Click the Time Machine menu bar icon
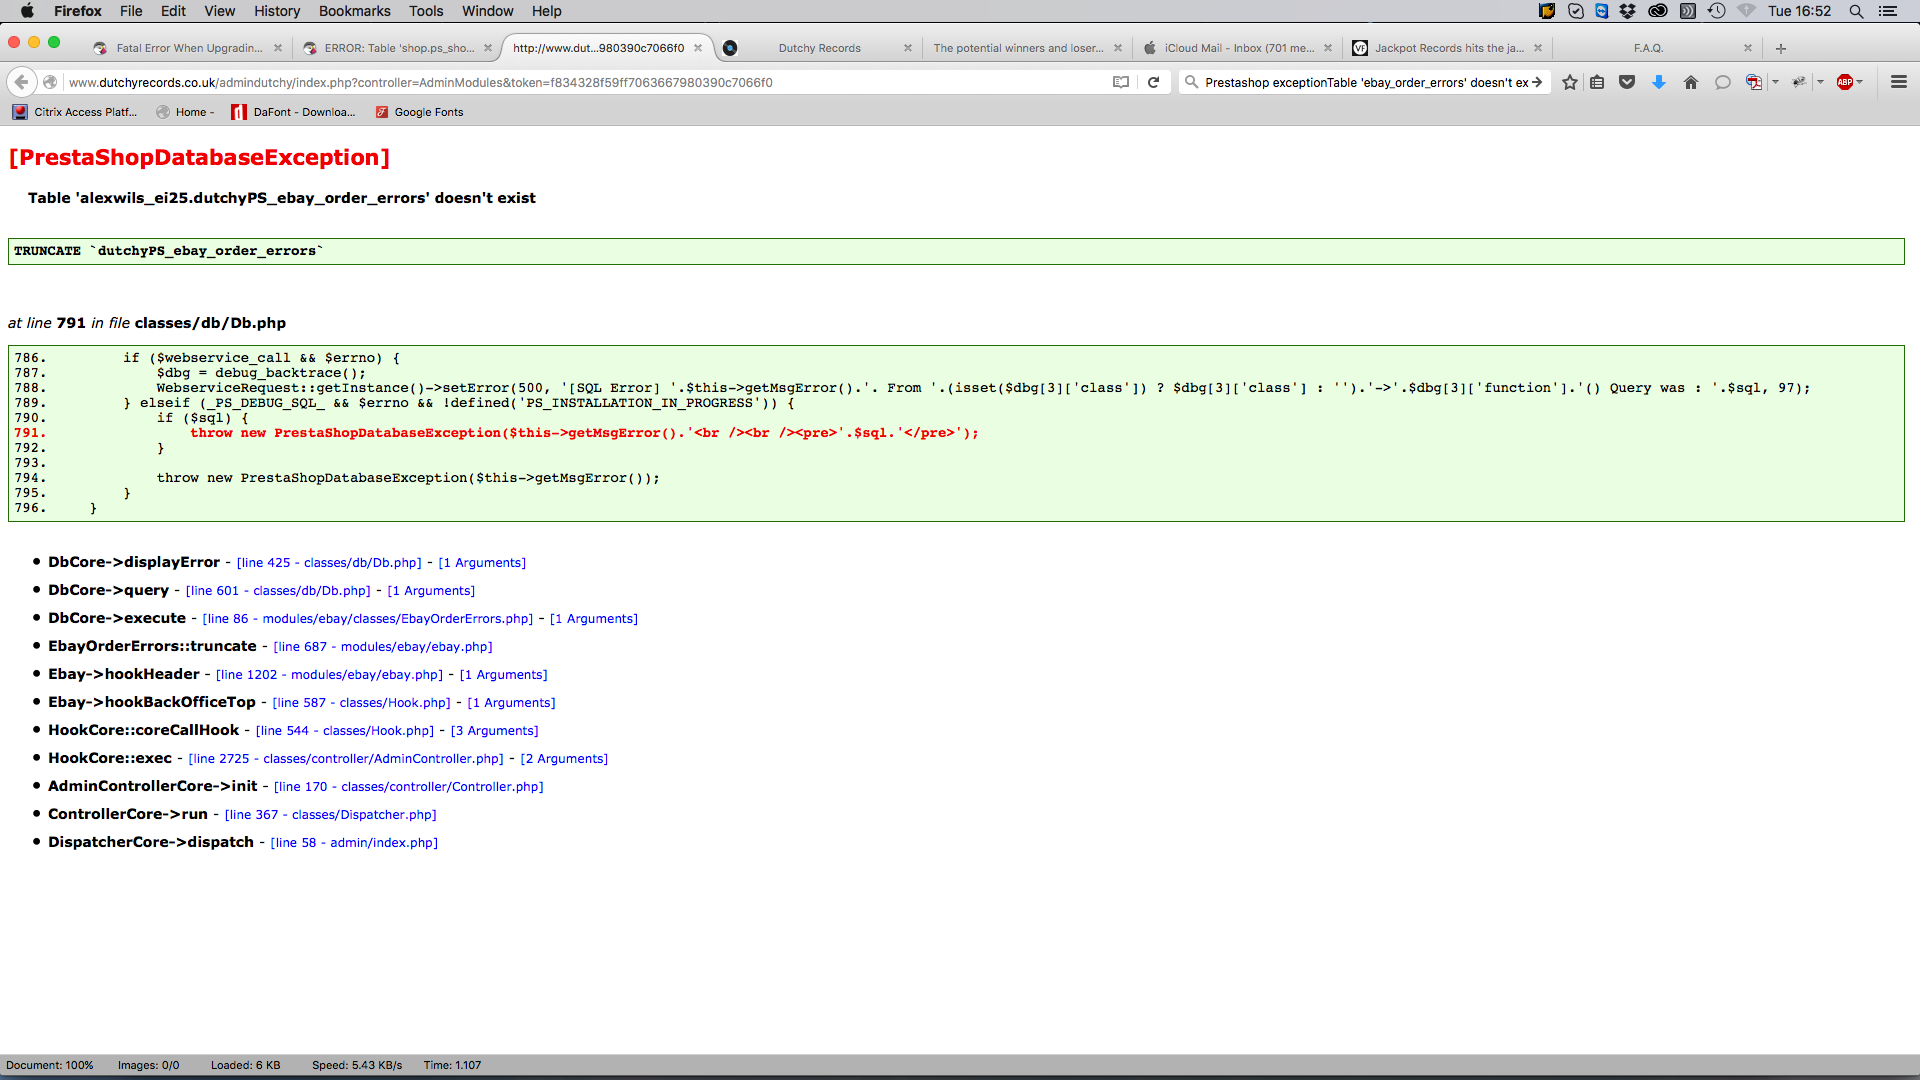 (1717, 11)
